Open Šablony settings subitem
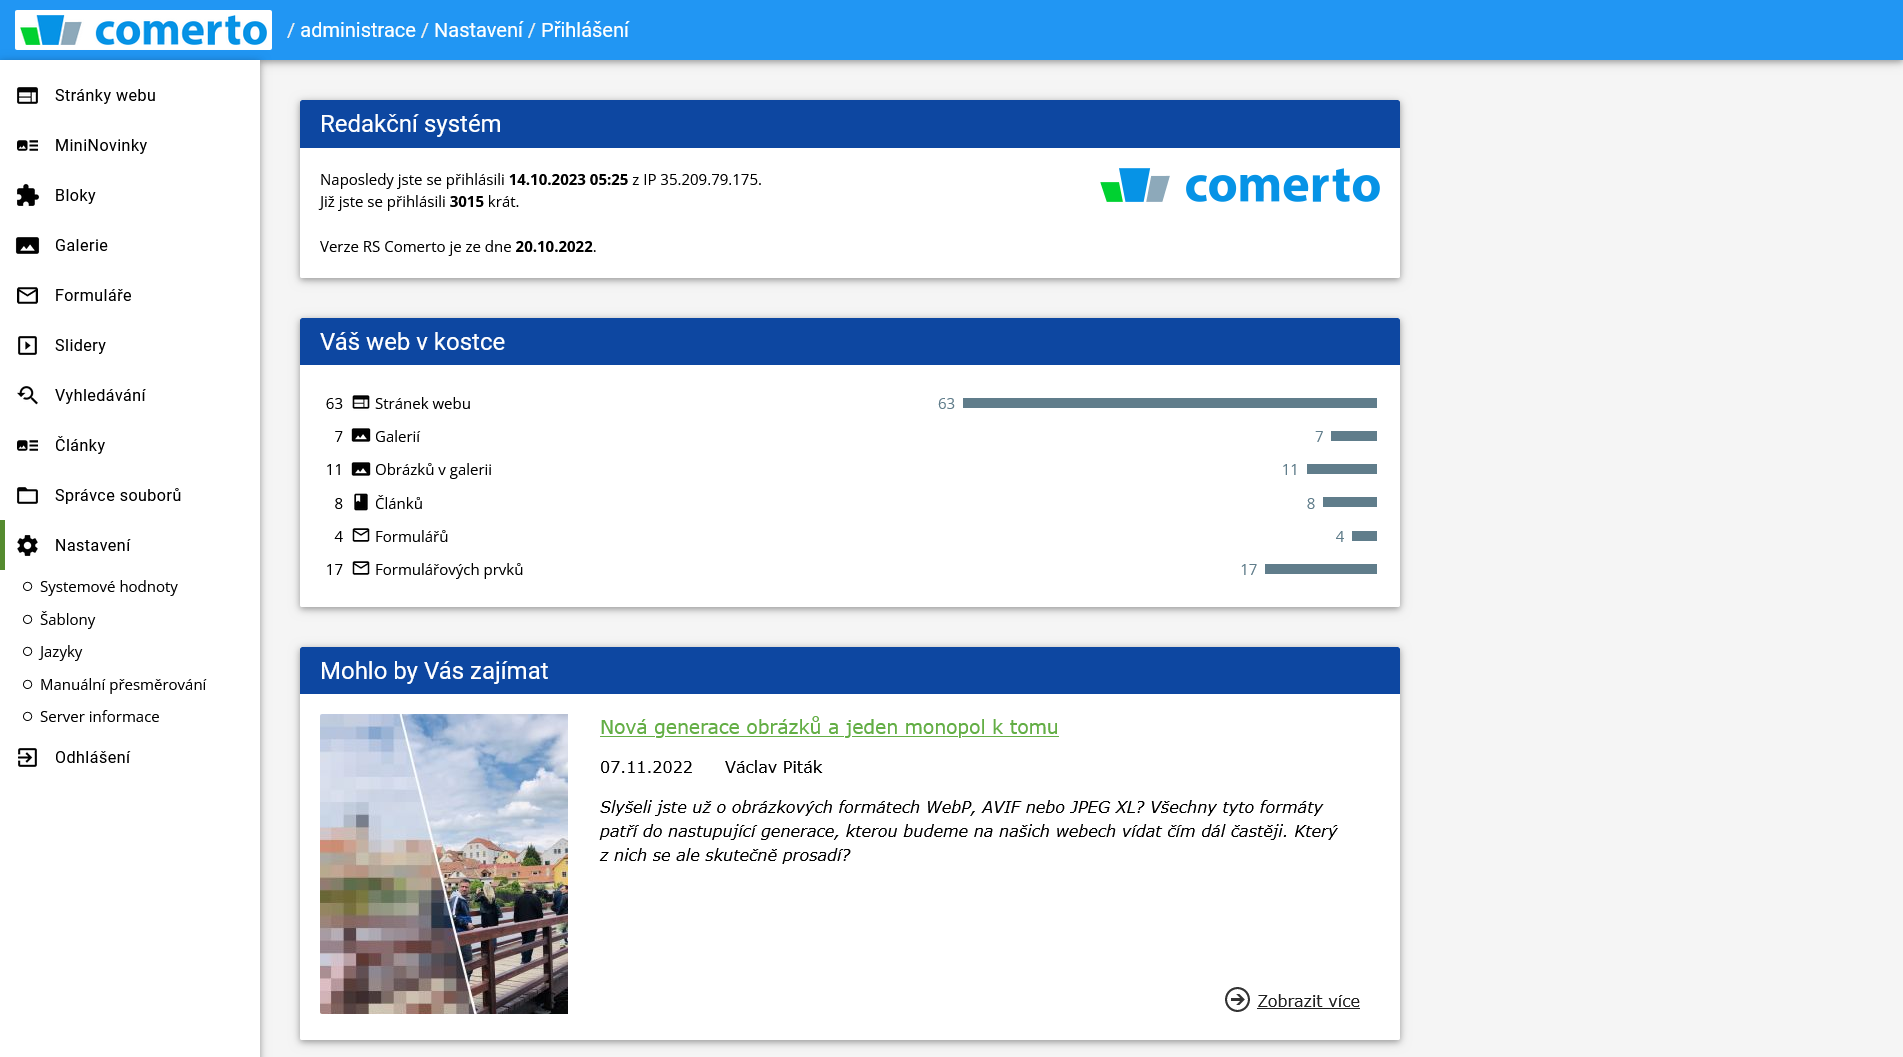Image resolution: width=1903 pixels, height=1057 pixels. (67, 619)
